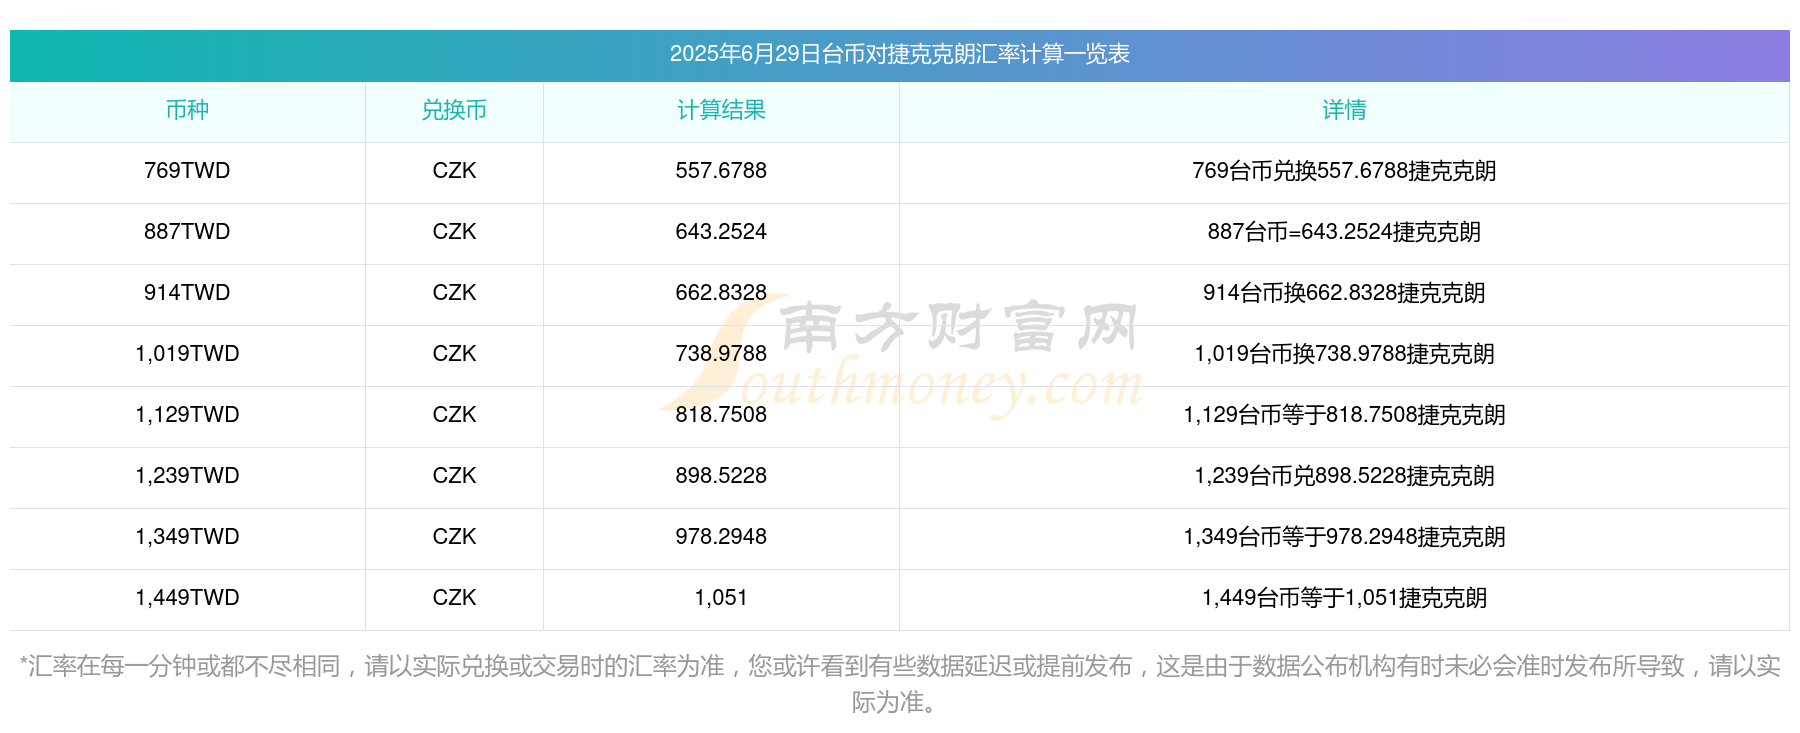Image resolution: width=1800 pixels, height=733 pixels.
Task: Select the '1,349TWD' cell
Action: coord(187,537)
